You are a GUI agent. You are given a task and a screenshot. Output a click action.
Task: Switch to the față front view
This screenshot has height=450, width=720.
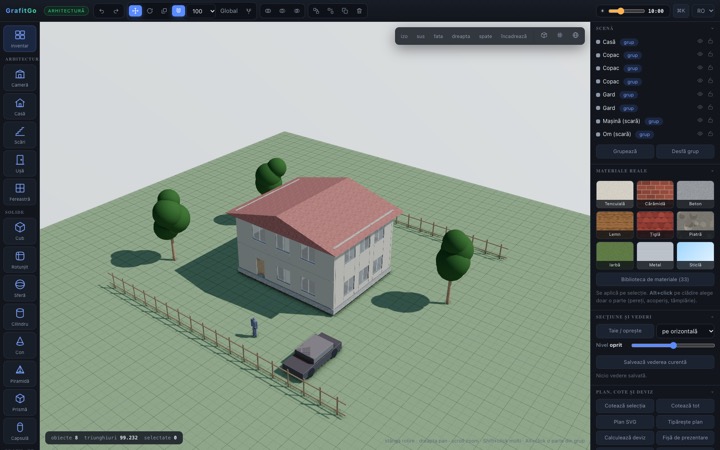pyautogui.click(x=438, y=36)
